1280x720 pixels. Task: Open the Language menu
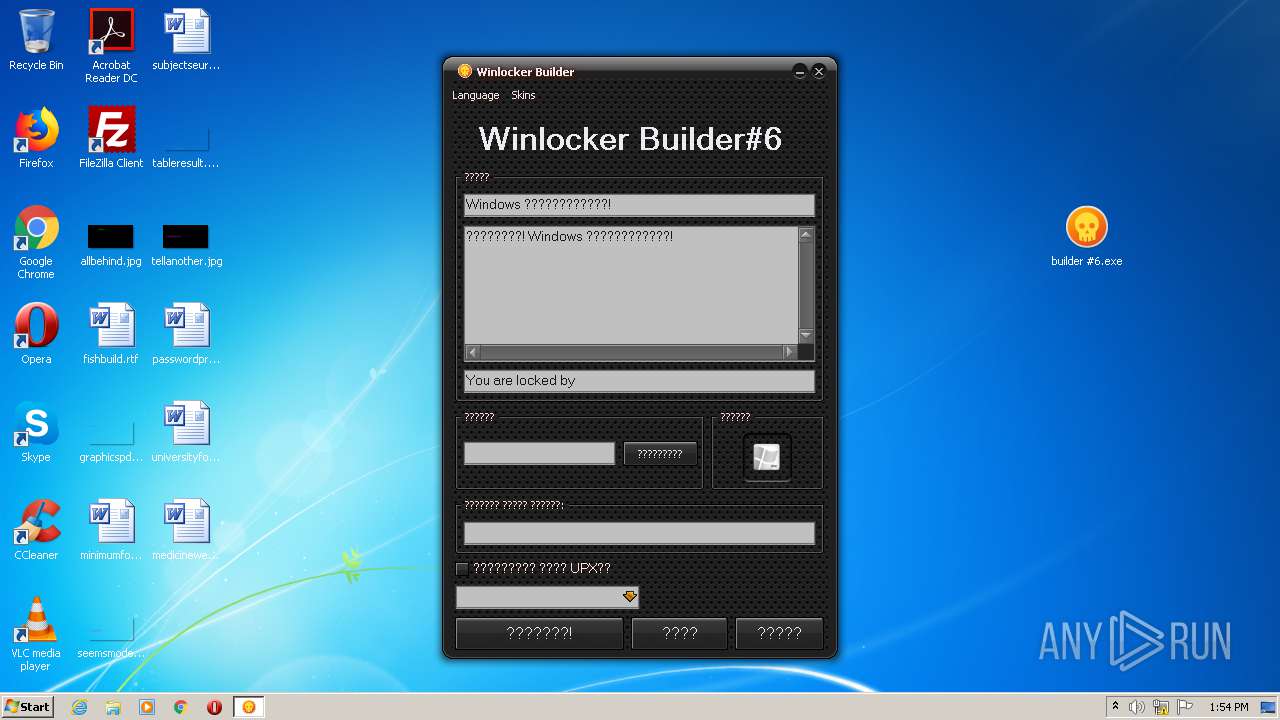[475, 95]
